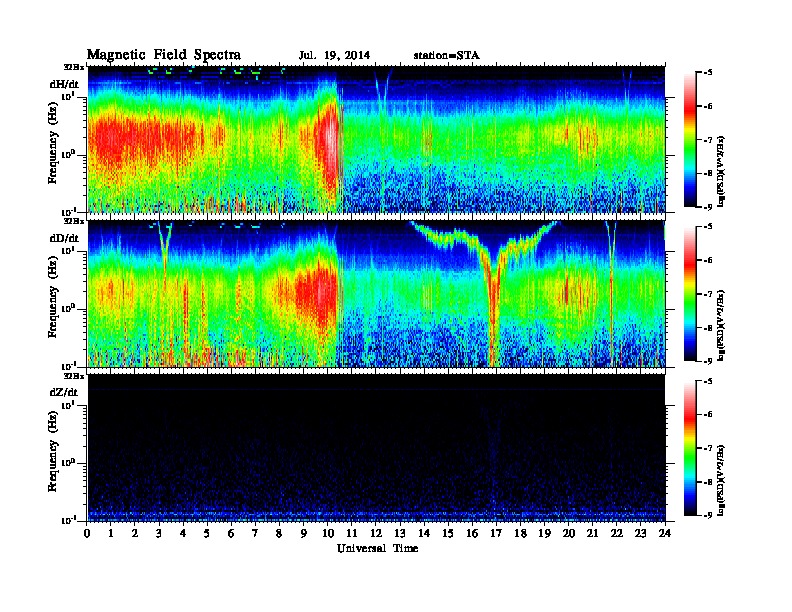Click the dD/dt panel color bar
This screenshot has height=612, width=792.
tap(690, 293)
